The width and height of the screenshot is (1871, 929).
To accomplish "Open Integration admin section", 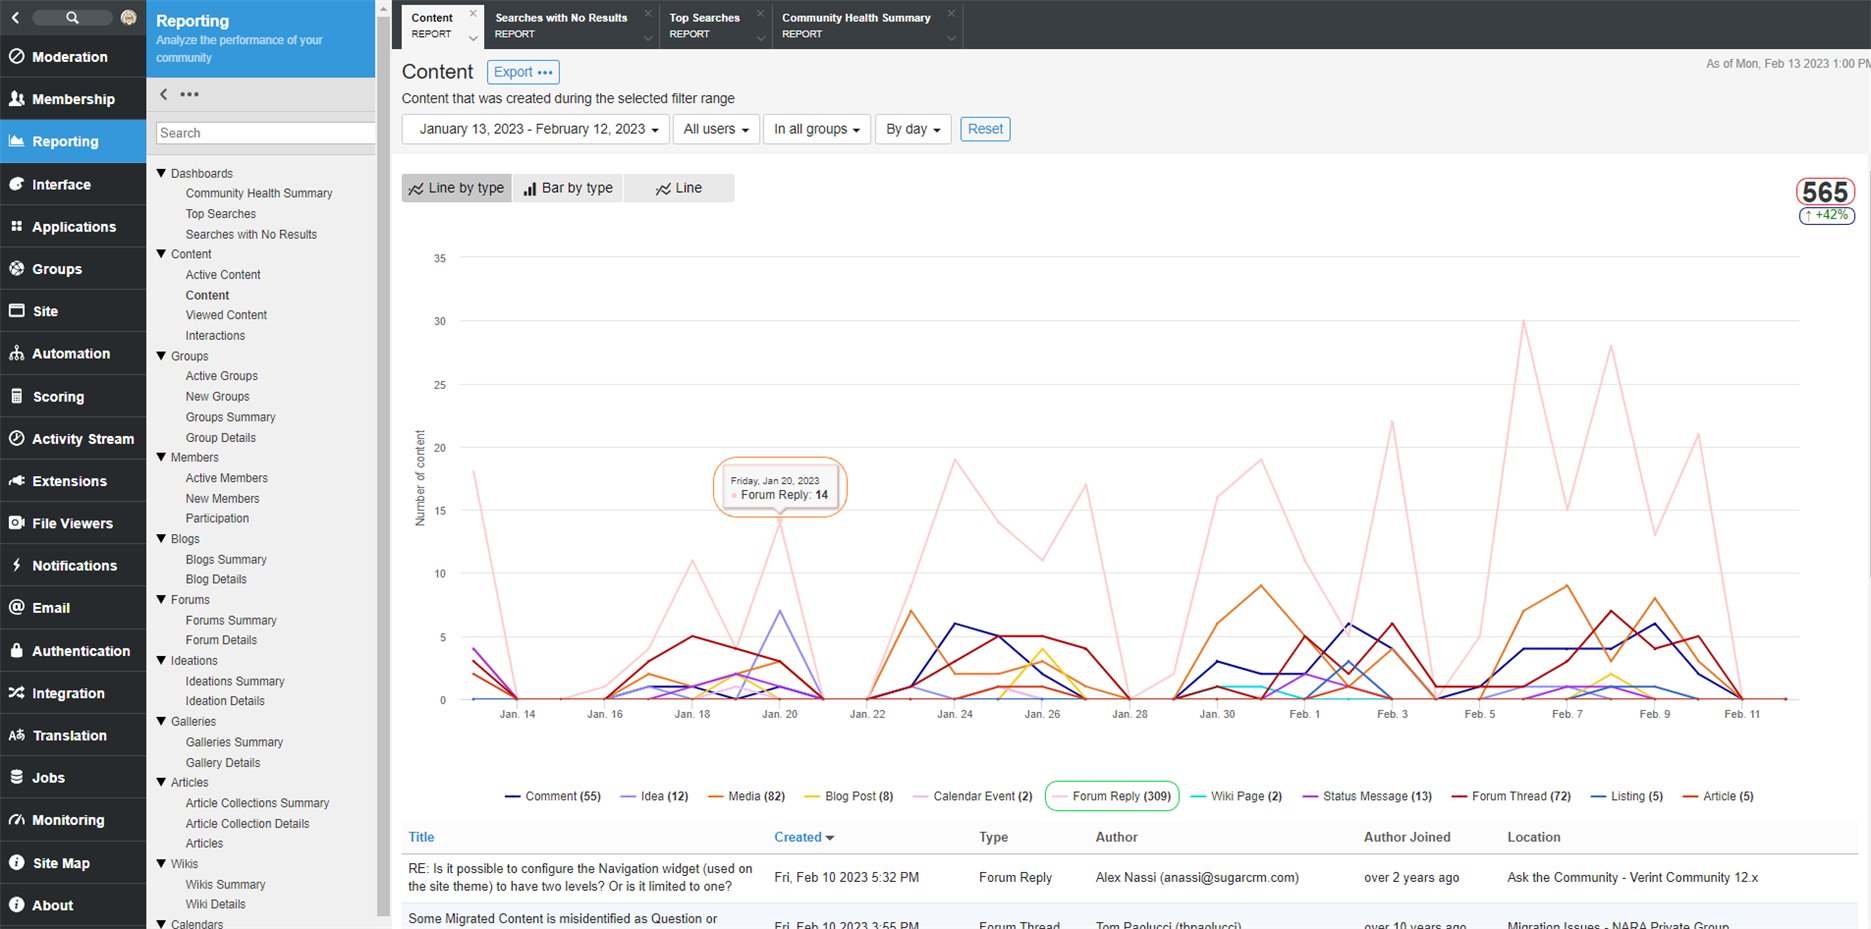I will click(x=72, y=693).
